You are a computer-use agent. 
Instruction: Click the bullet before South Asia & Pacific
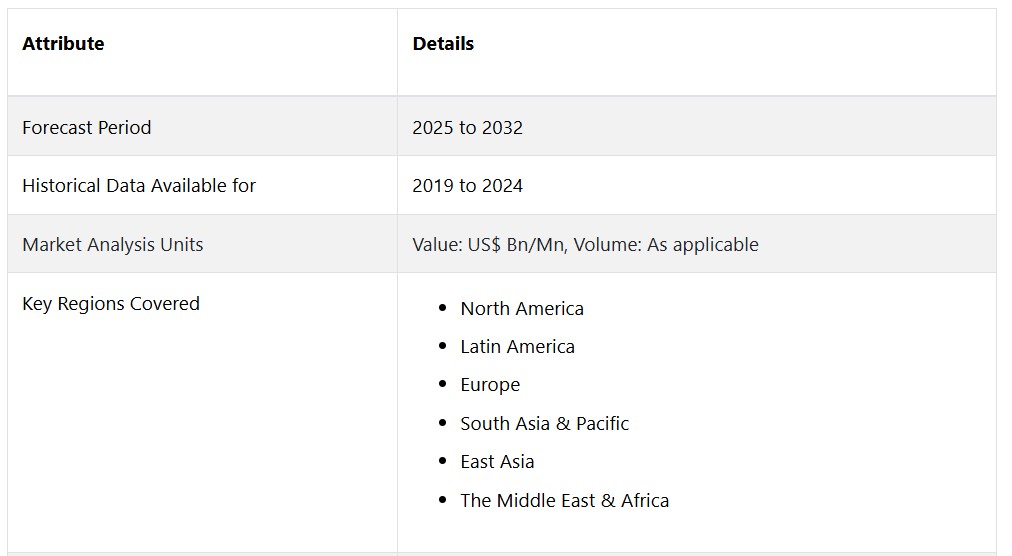click(x=442, y=423)
